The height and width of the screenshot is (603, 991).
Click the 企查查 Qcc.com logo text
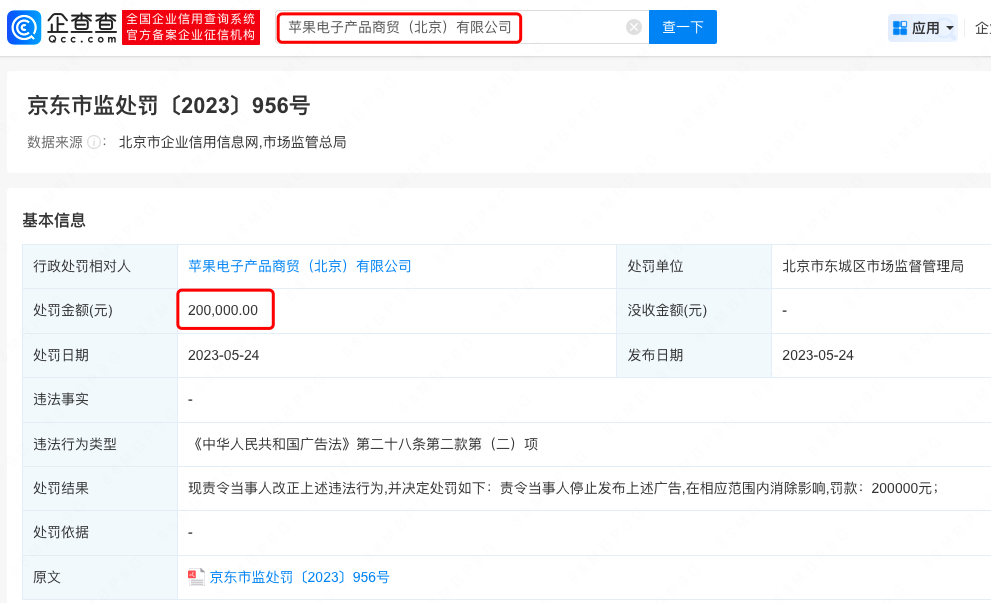[82, 27]
